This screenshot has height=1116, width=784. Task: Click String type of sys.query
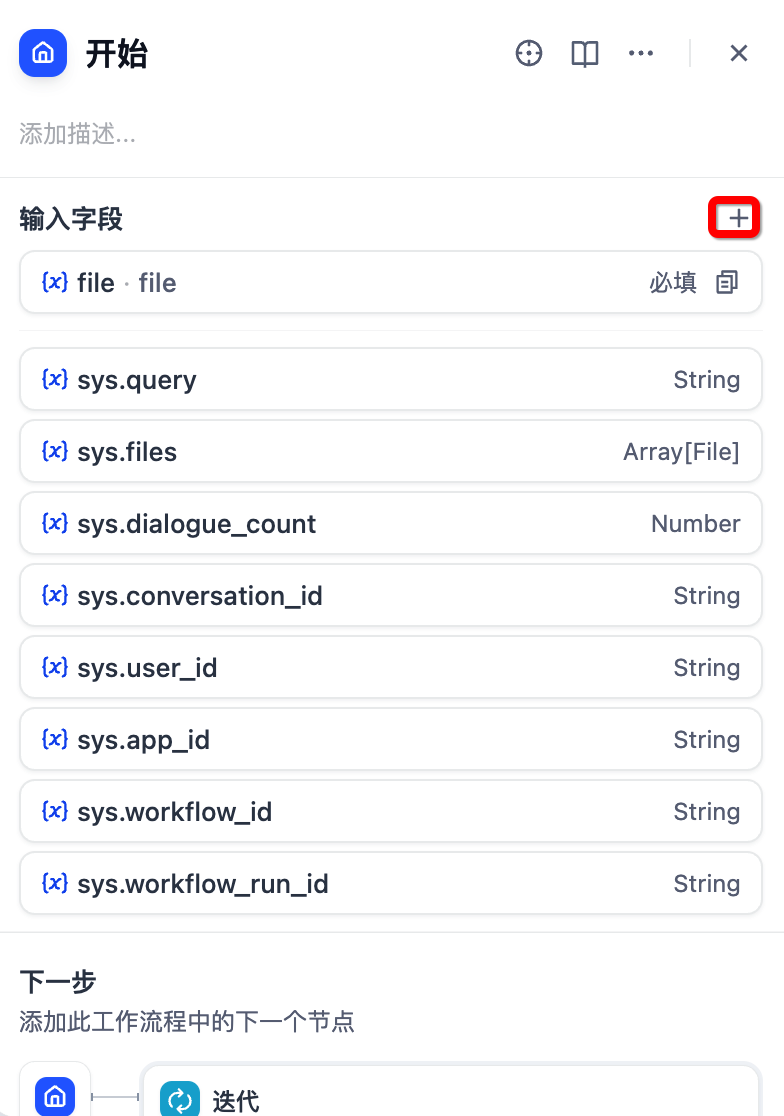coord(706,379)
